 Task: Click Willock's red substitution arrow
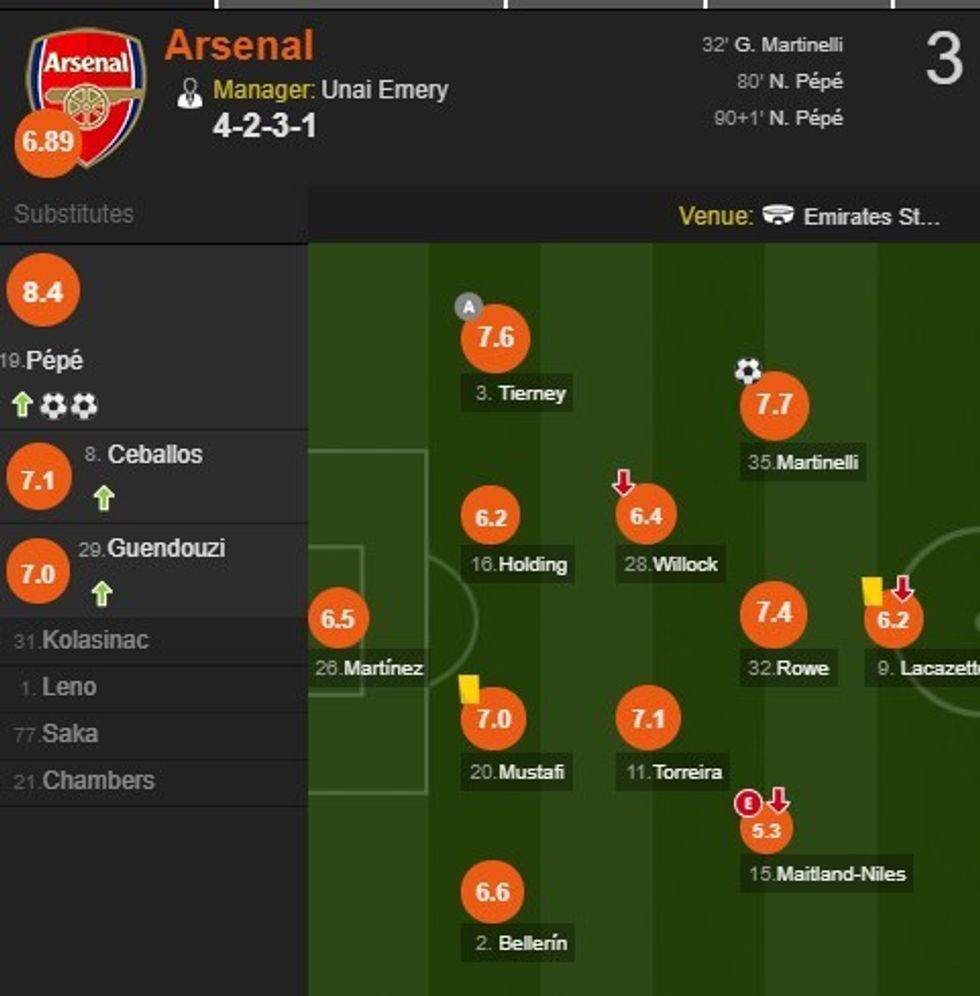[x=623, y=484]
